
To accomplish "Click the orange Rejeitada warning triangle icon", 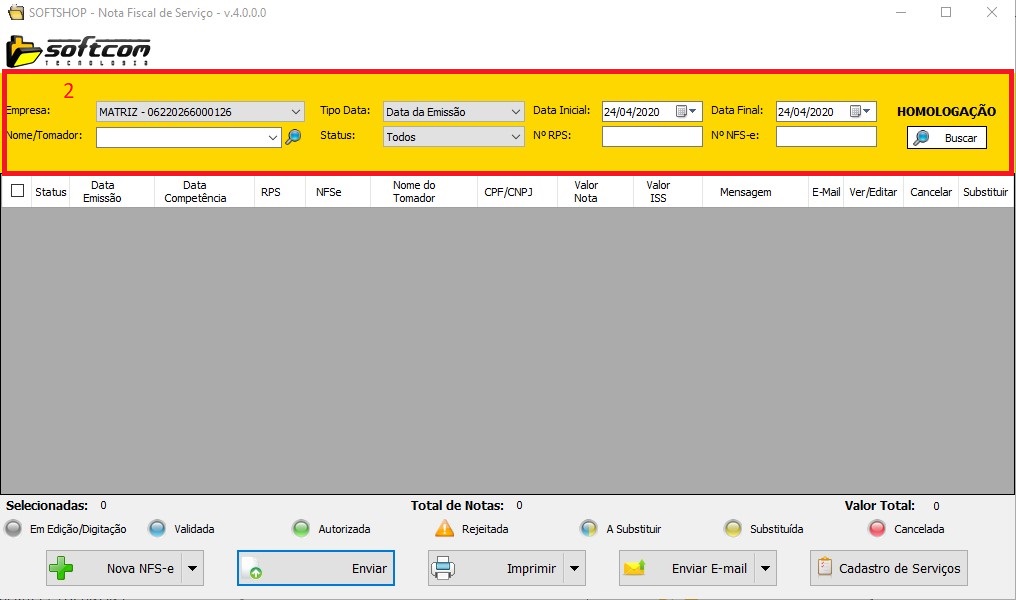I will pyautogui.click(x=444, y=529).
